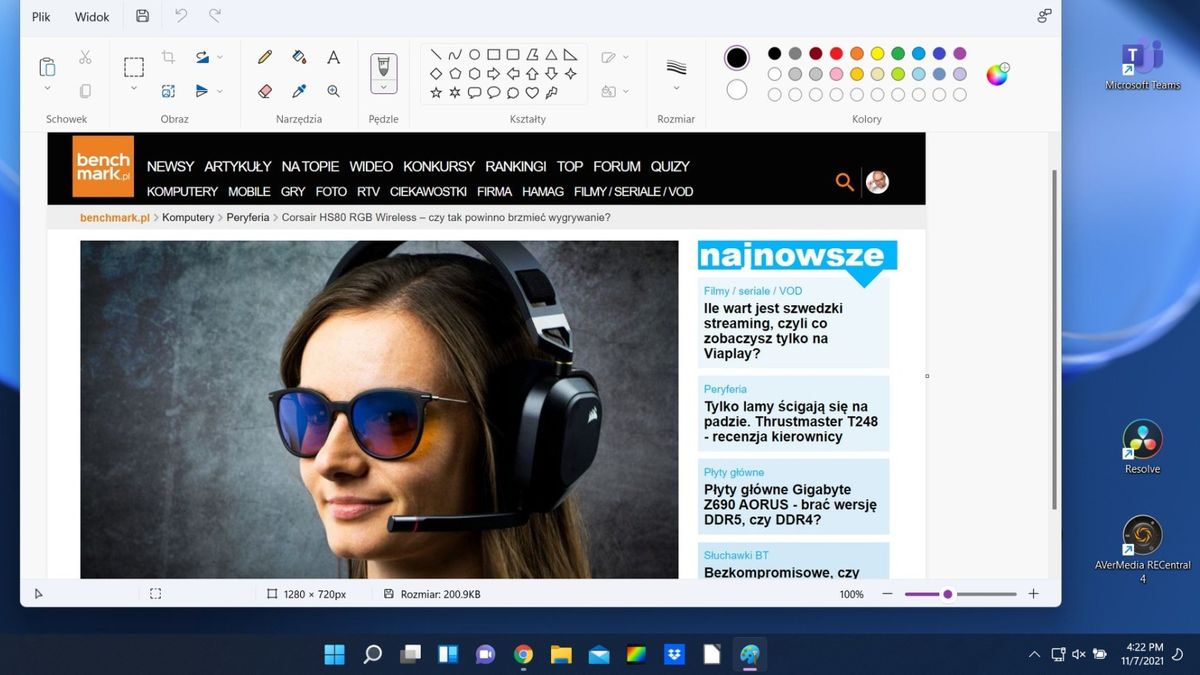The width and height of the screenshot is (1200, 675).
Task: Select the Text tool
Action: pyautogui.click(x=334, y=57)
